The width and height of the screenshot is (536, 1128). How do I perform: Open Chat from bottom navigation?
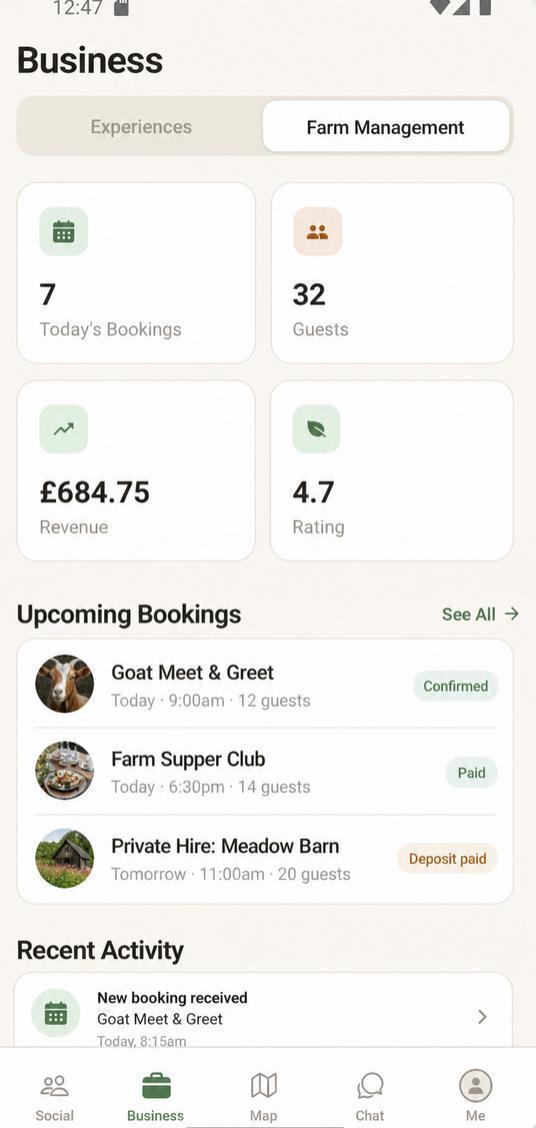point(370,1097)
